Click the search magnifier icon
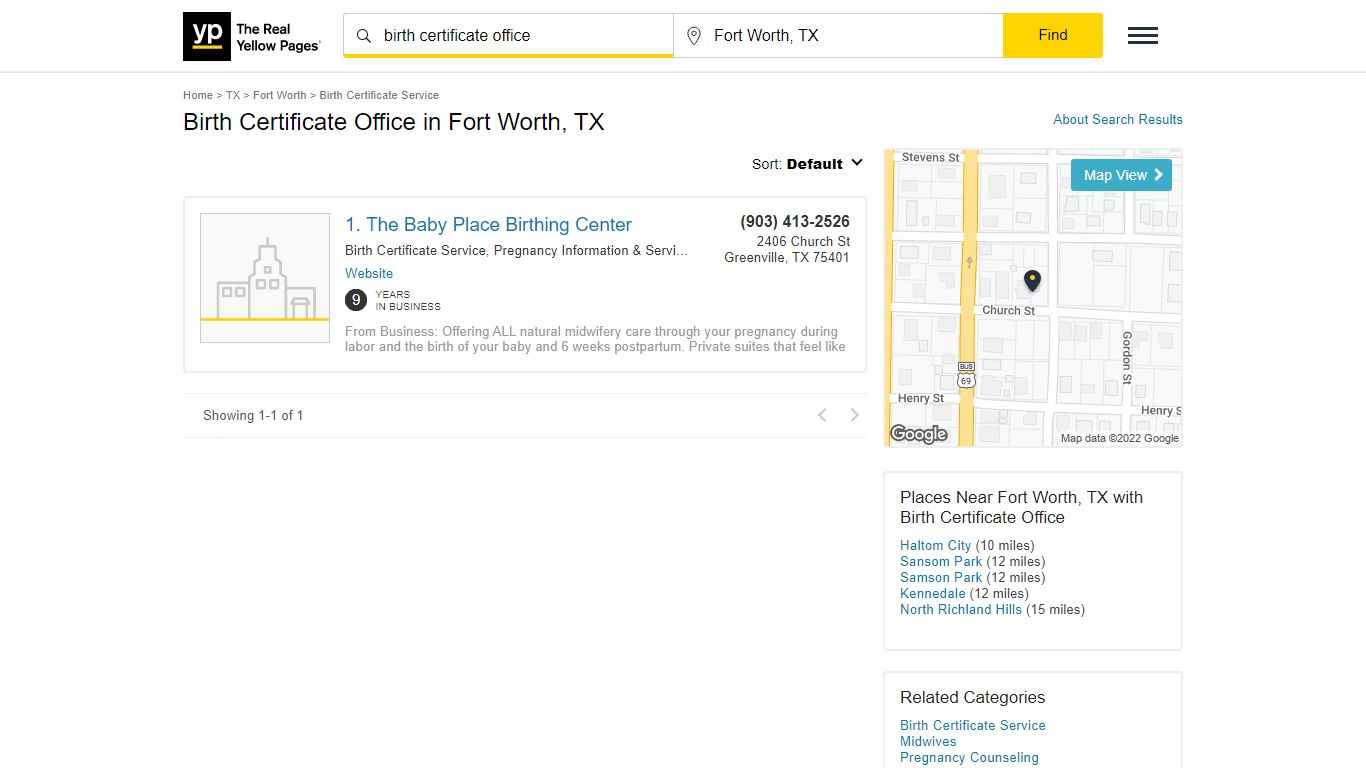The image size is (1366, 768). (x=364, y=36)
